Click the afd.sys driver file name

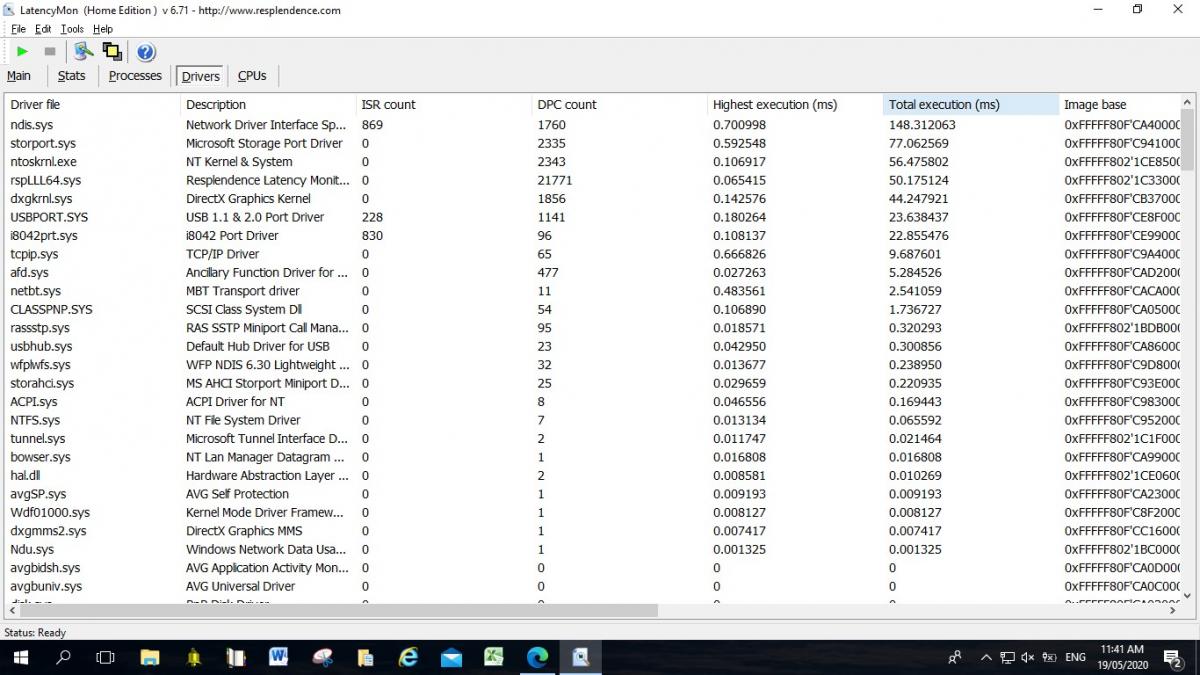point(29,272)
